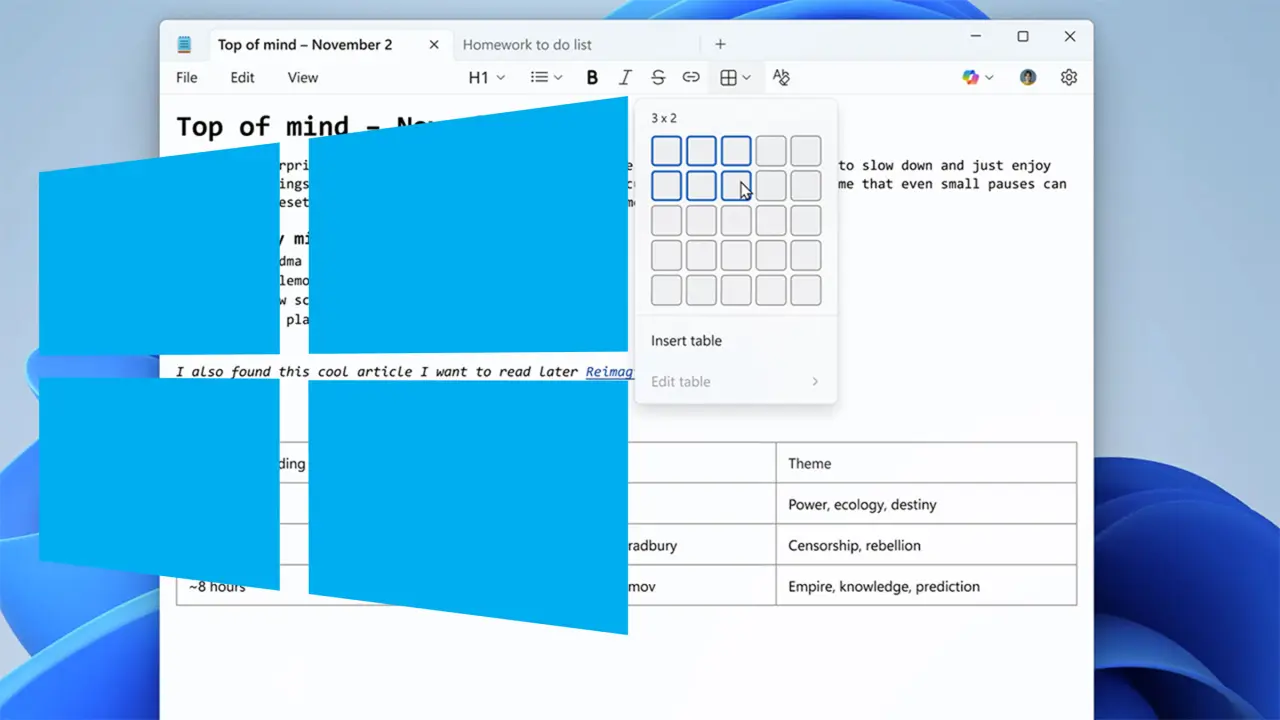Add a new tab with plus button
This screenshot has height=720, width=1280.
[x=720, y=44]
